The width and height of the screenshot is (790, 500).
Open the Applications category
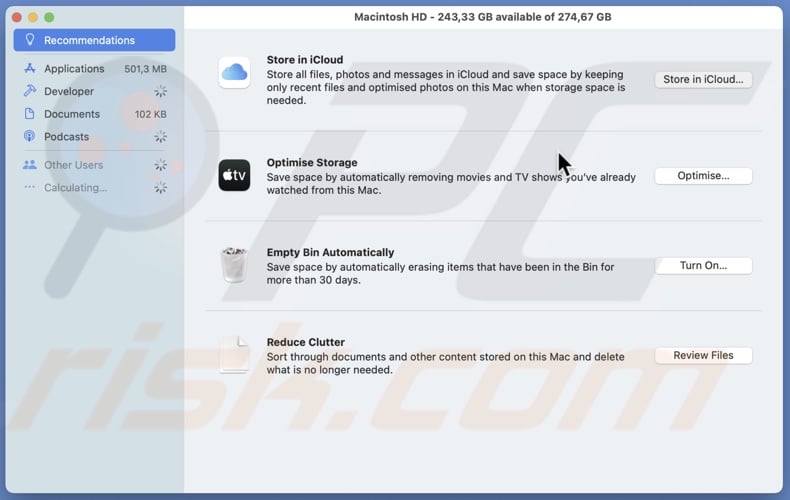point(94,69)
